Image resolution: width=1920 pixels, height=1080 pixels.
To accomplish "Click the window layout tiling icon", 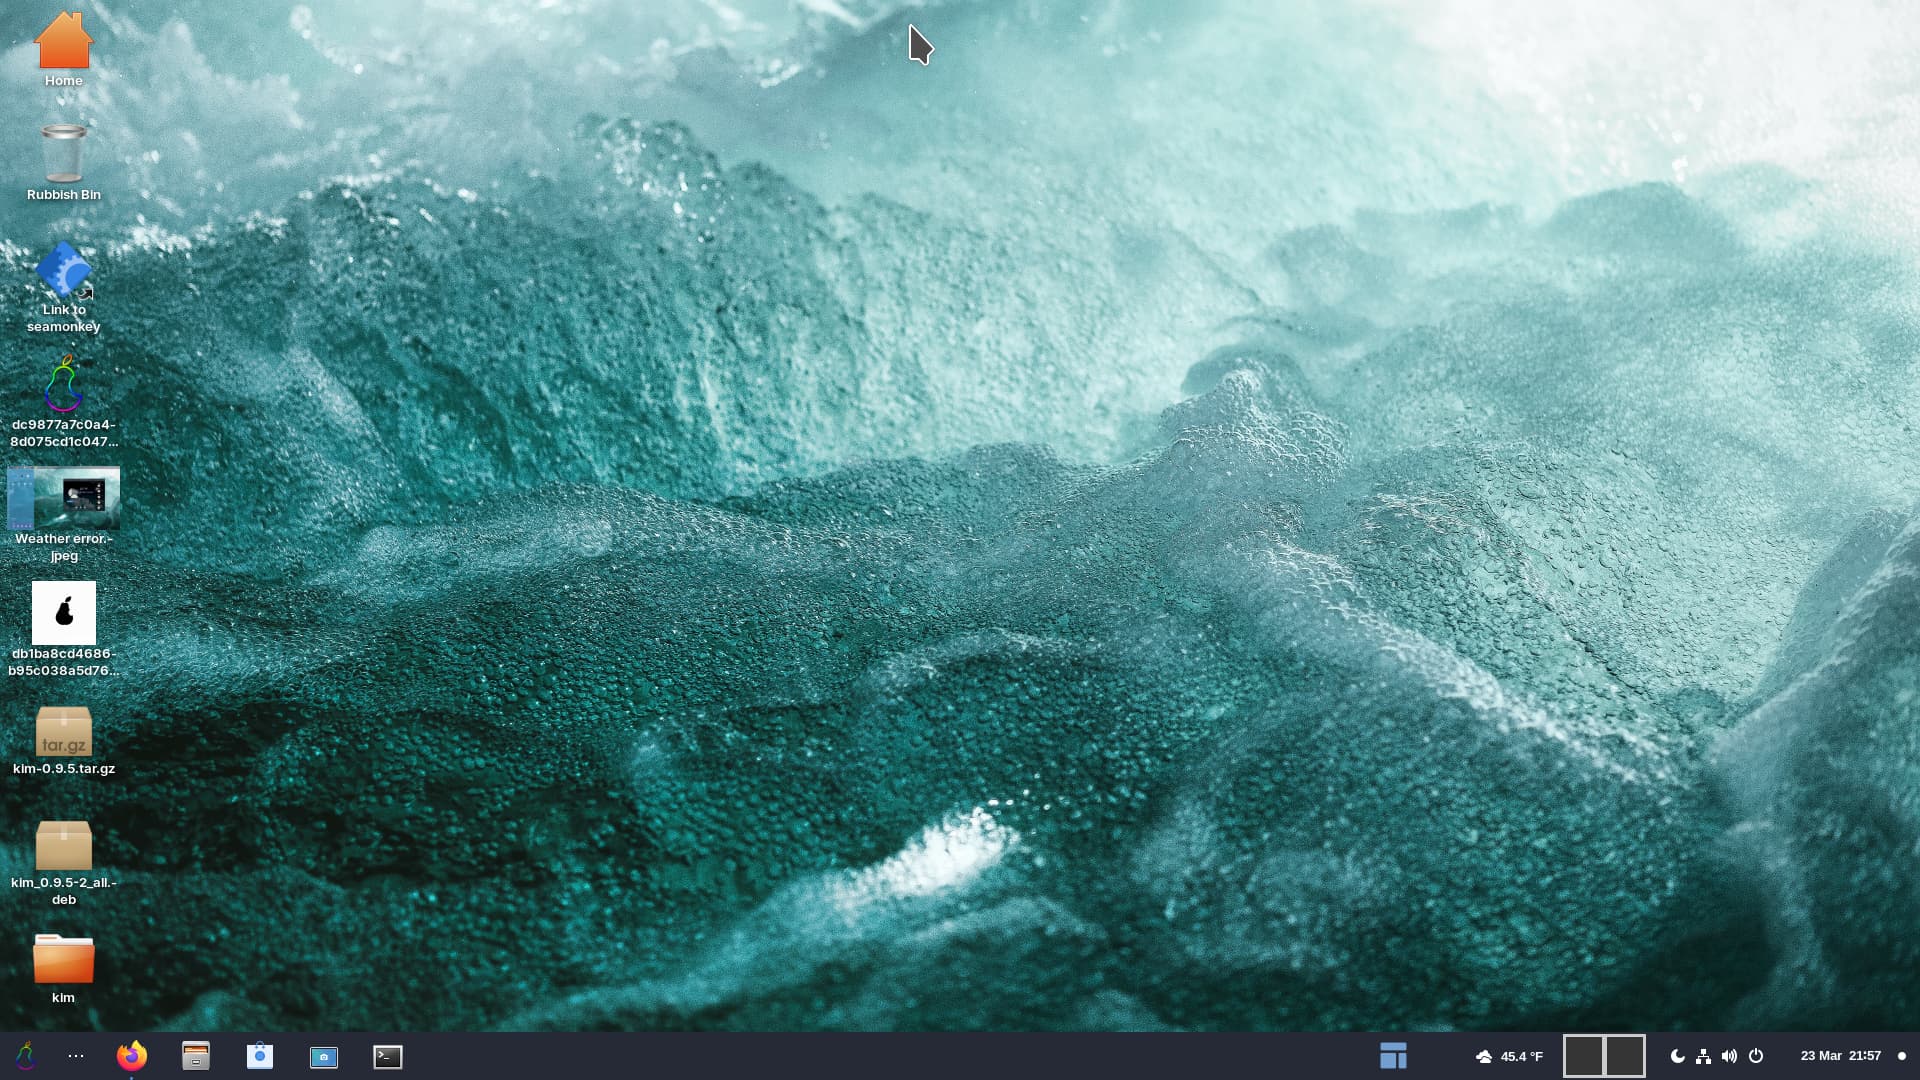I will (1393, 1056).
